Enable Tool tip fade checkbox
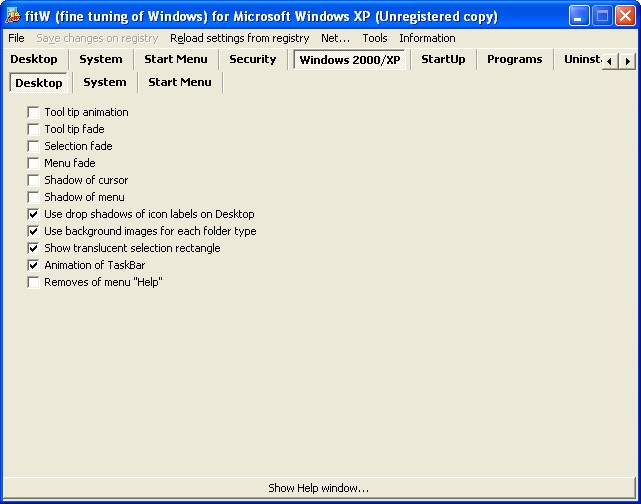This screenshot has height=504, width=641. [33, 129]
